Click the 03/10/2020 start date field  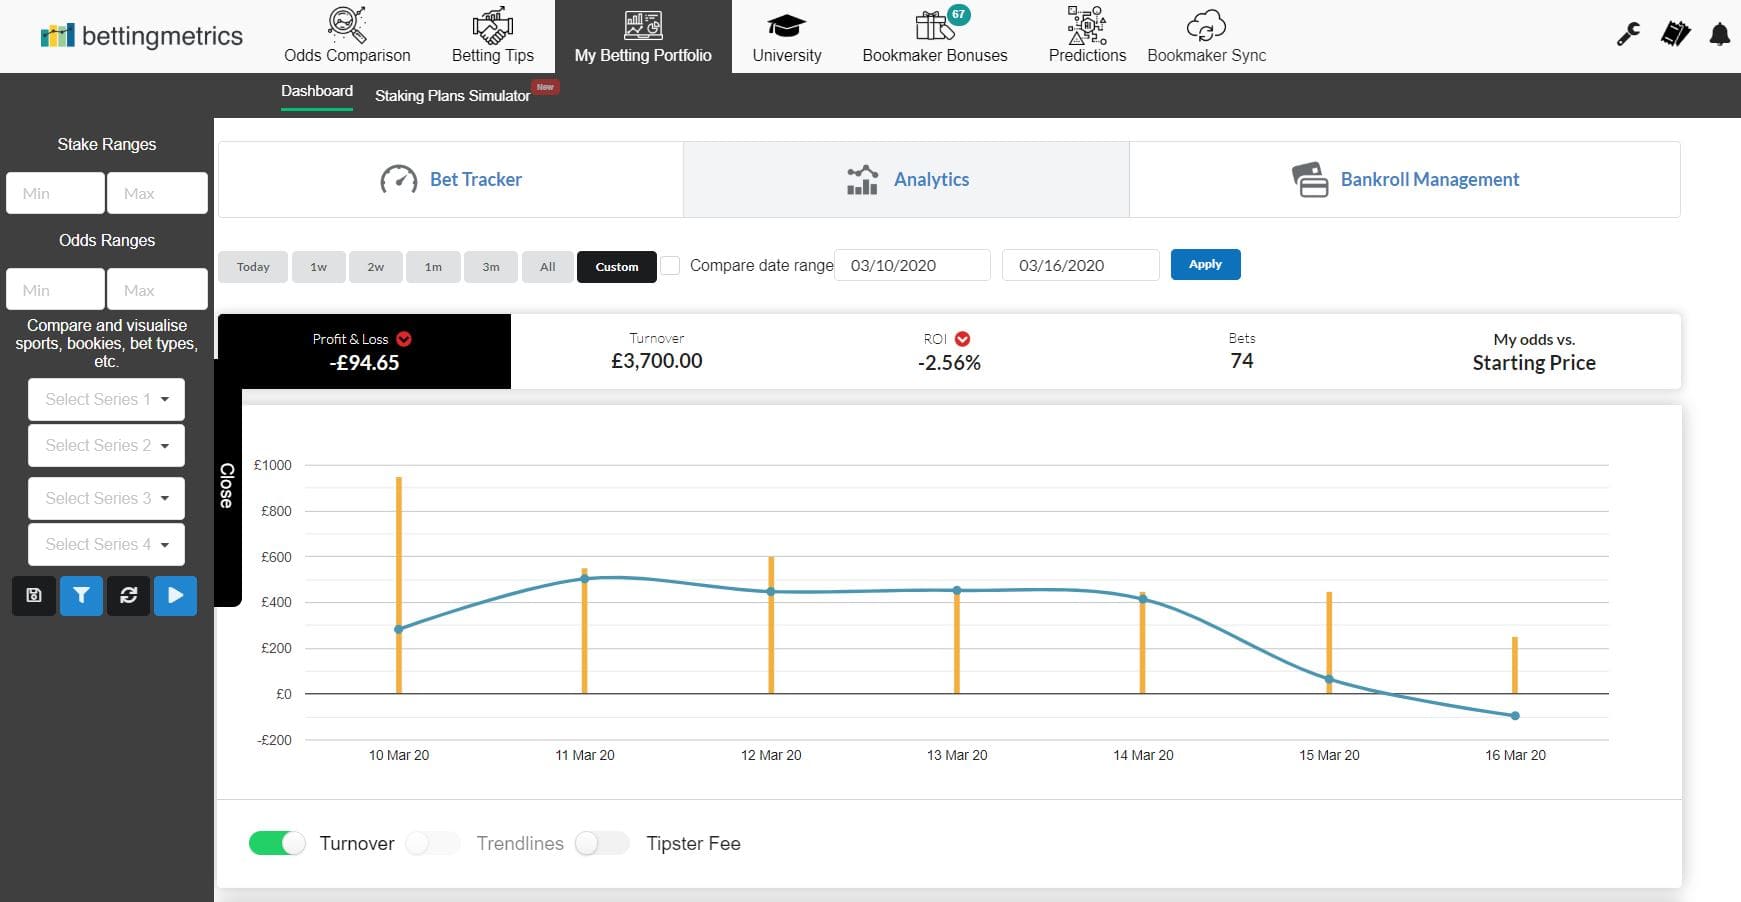pos(912,265)
